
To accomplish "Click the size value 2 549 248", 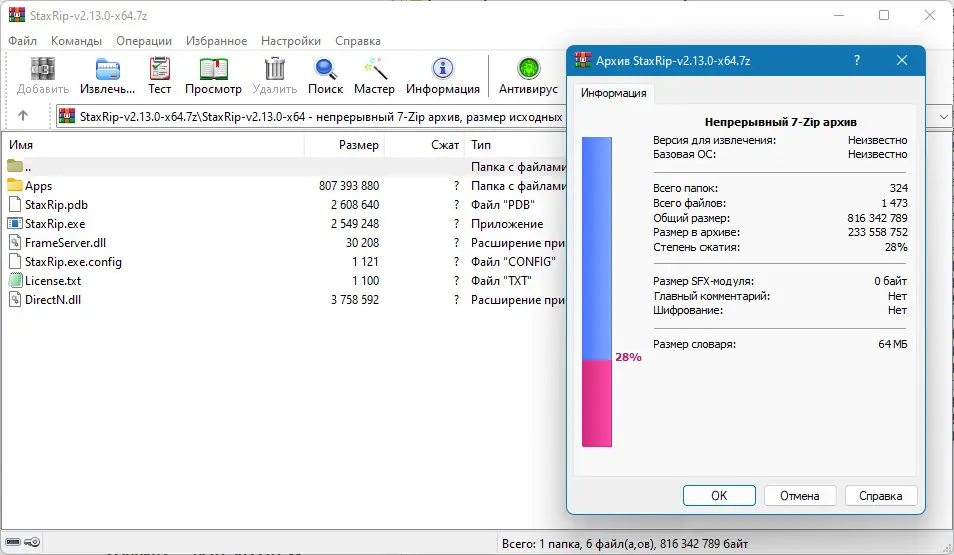I will tap(355, 223).
